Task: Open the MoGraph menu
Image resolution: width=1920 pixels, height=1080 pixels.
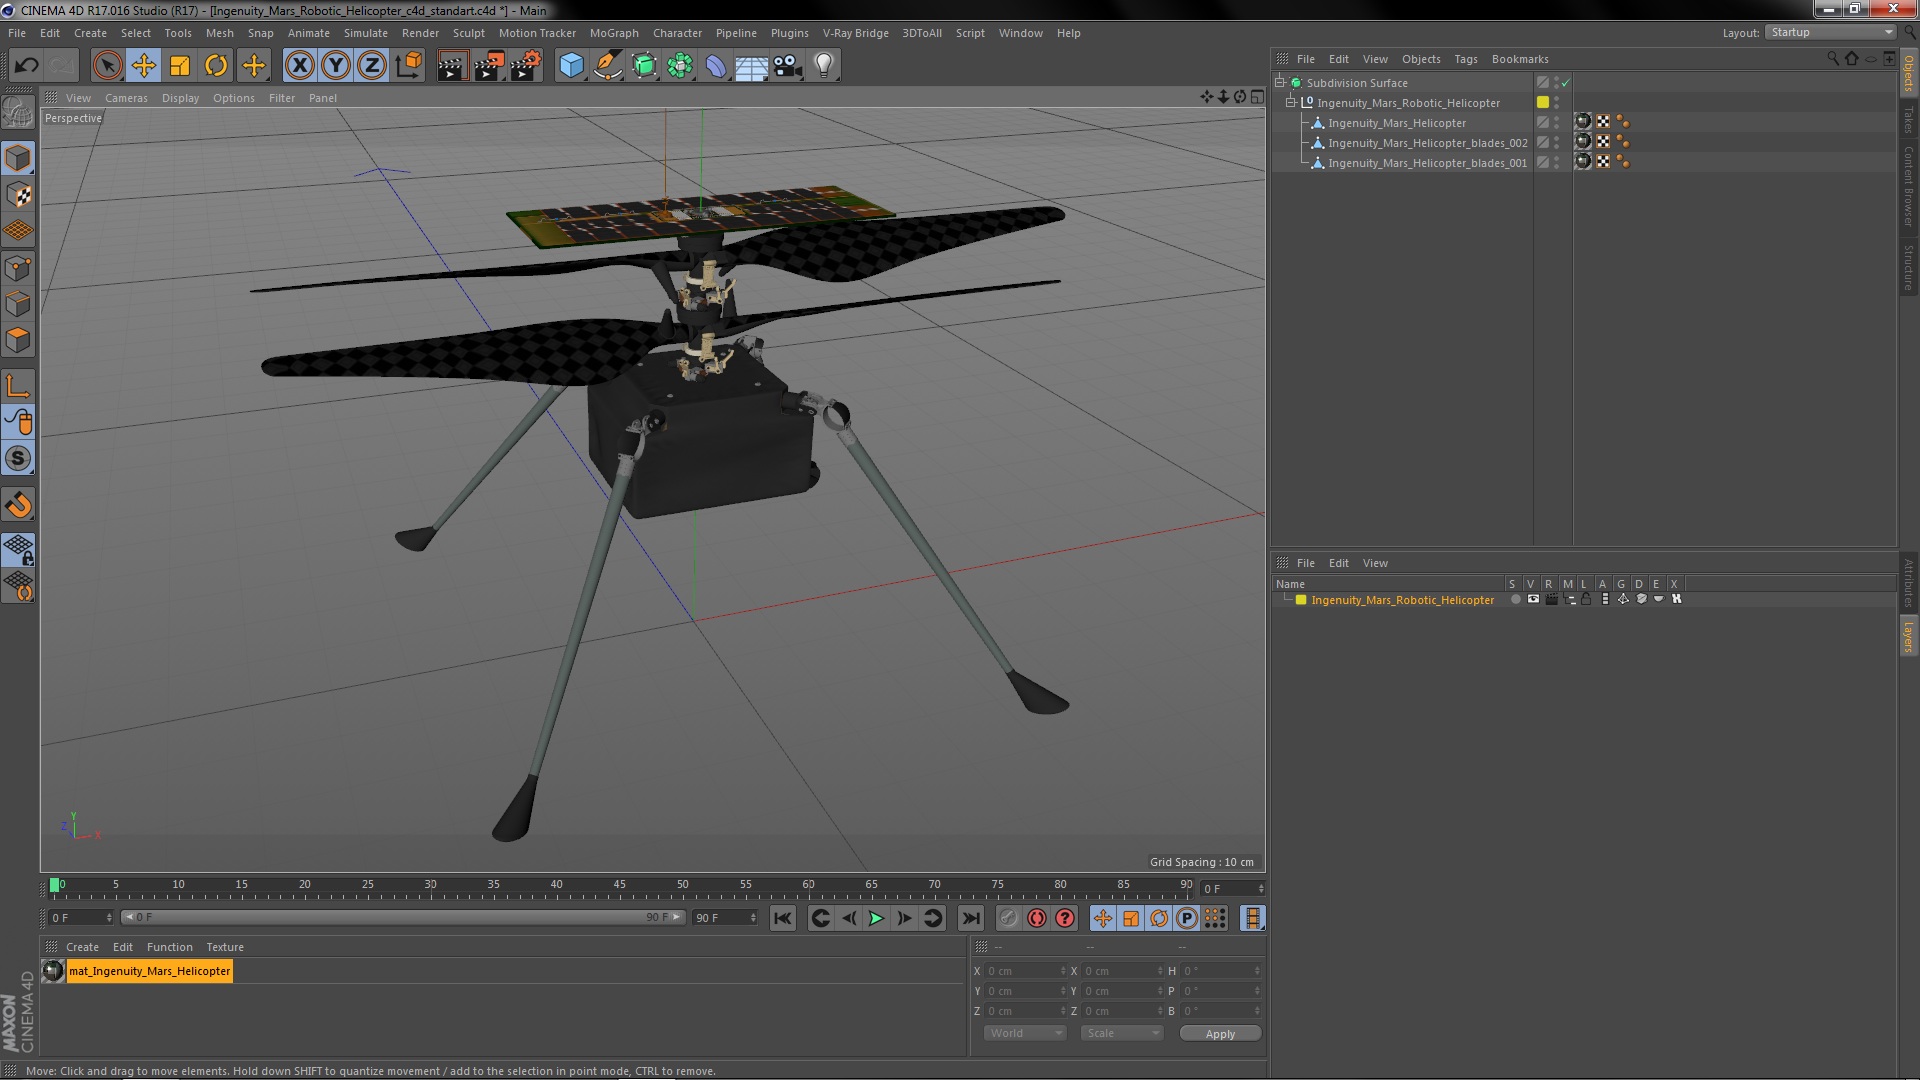Action: [x=613, y=33]
